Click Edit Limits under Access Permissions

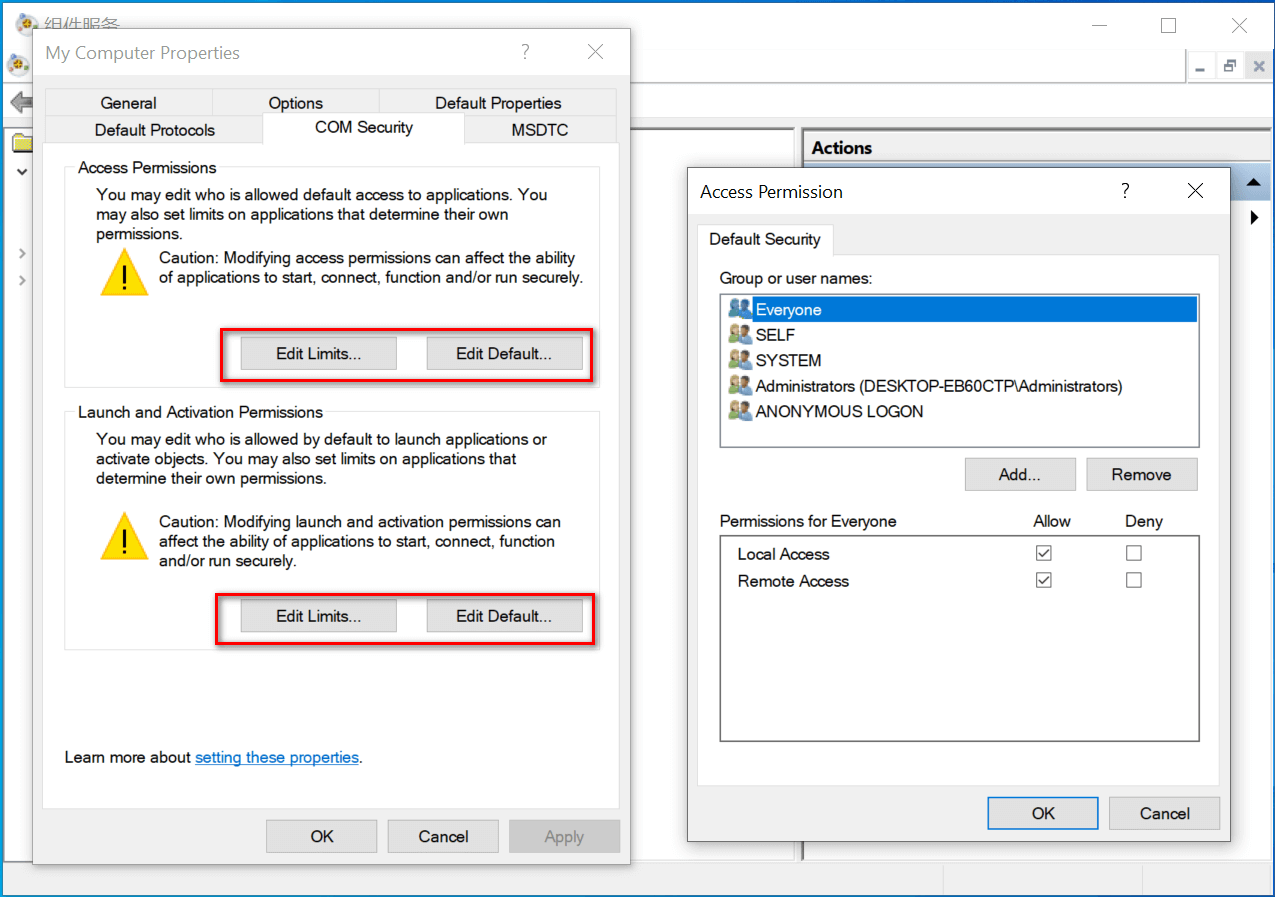tap(318, 353)
